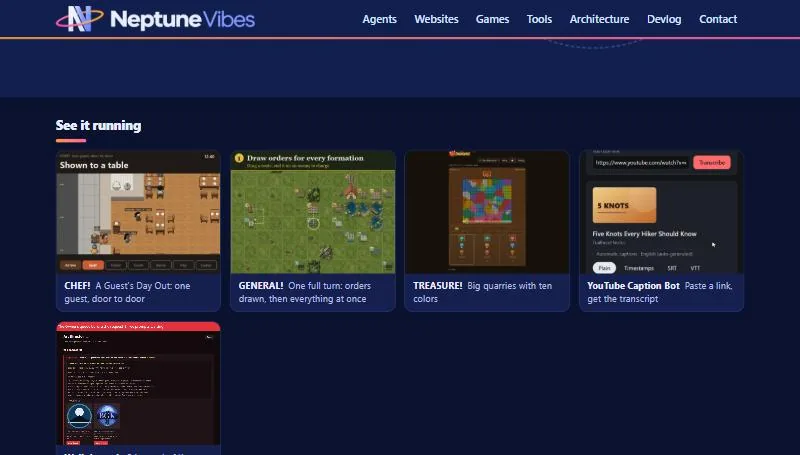Click the GENERAL! One full turn caption
The width and height of the screenshot is (800, 455).
pos(305,292)
